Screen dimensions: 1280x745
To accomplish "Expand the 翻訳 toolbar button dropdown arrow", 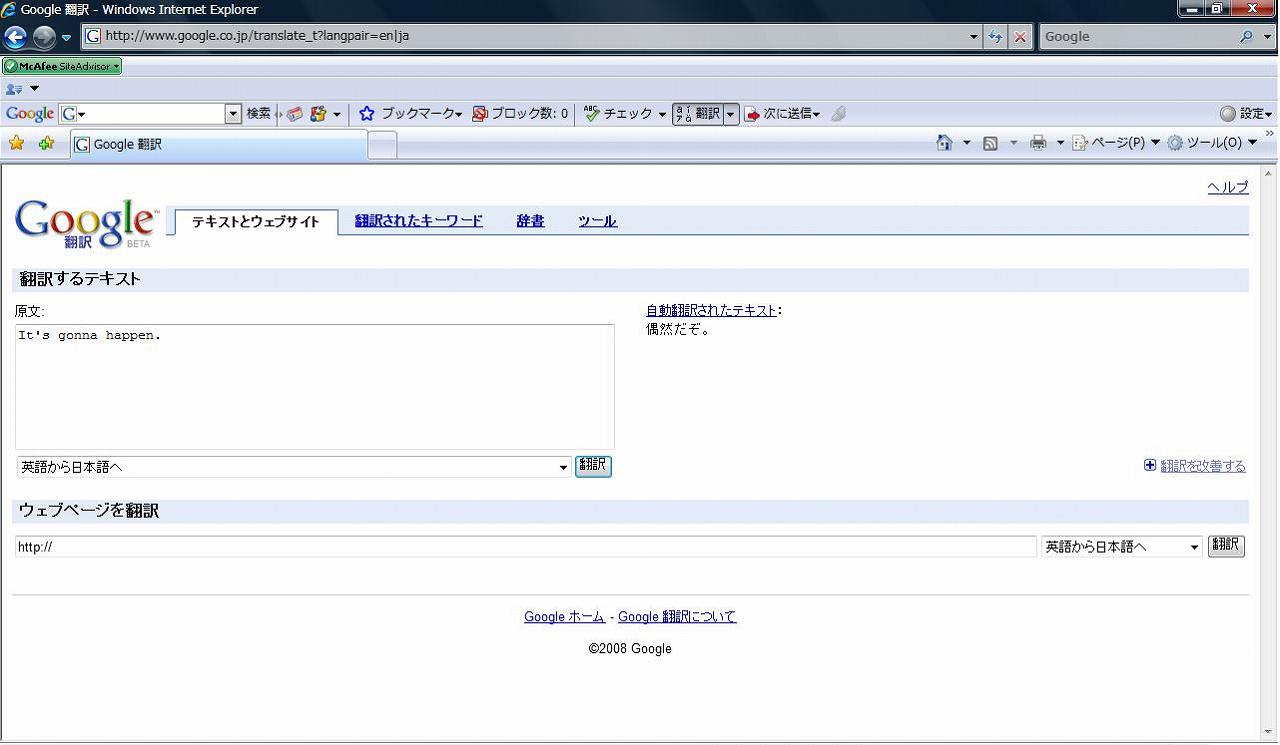I will [x=731, y=114].
